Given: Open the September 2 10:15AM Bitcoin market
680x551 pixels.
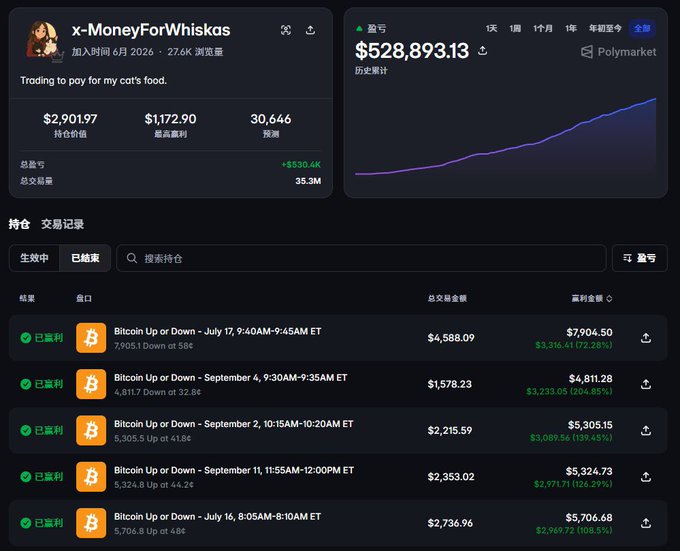Looking at the screenshot, I should tap(234, 424).
